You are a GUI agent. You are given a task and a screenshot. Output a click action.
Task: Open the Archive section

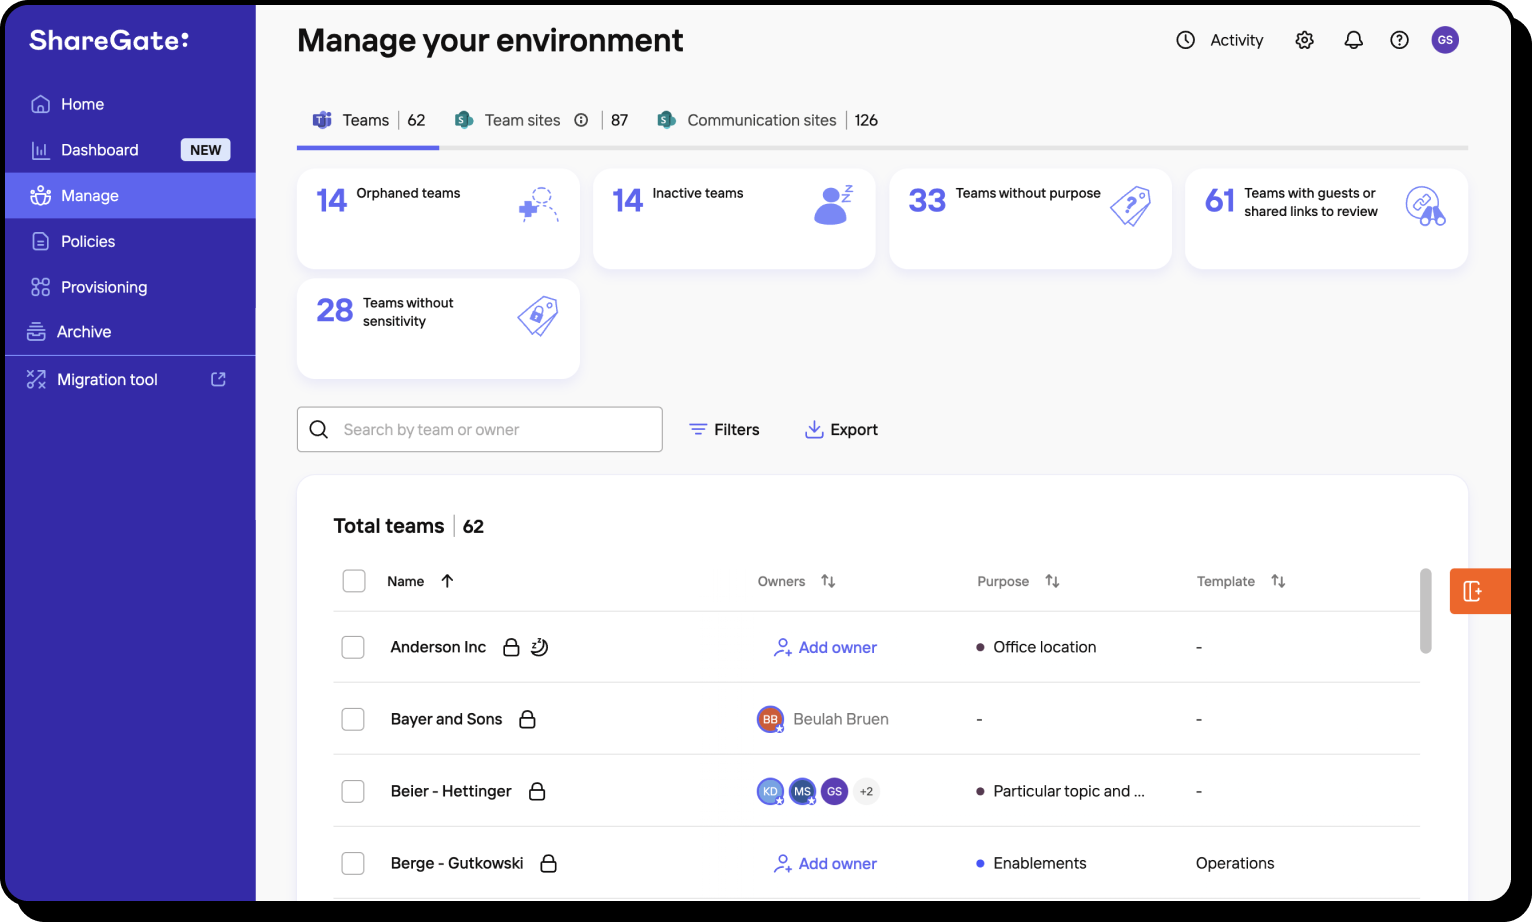coord(130,332)
